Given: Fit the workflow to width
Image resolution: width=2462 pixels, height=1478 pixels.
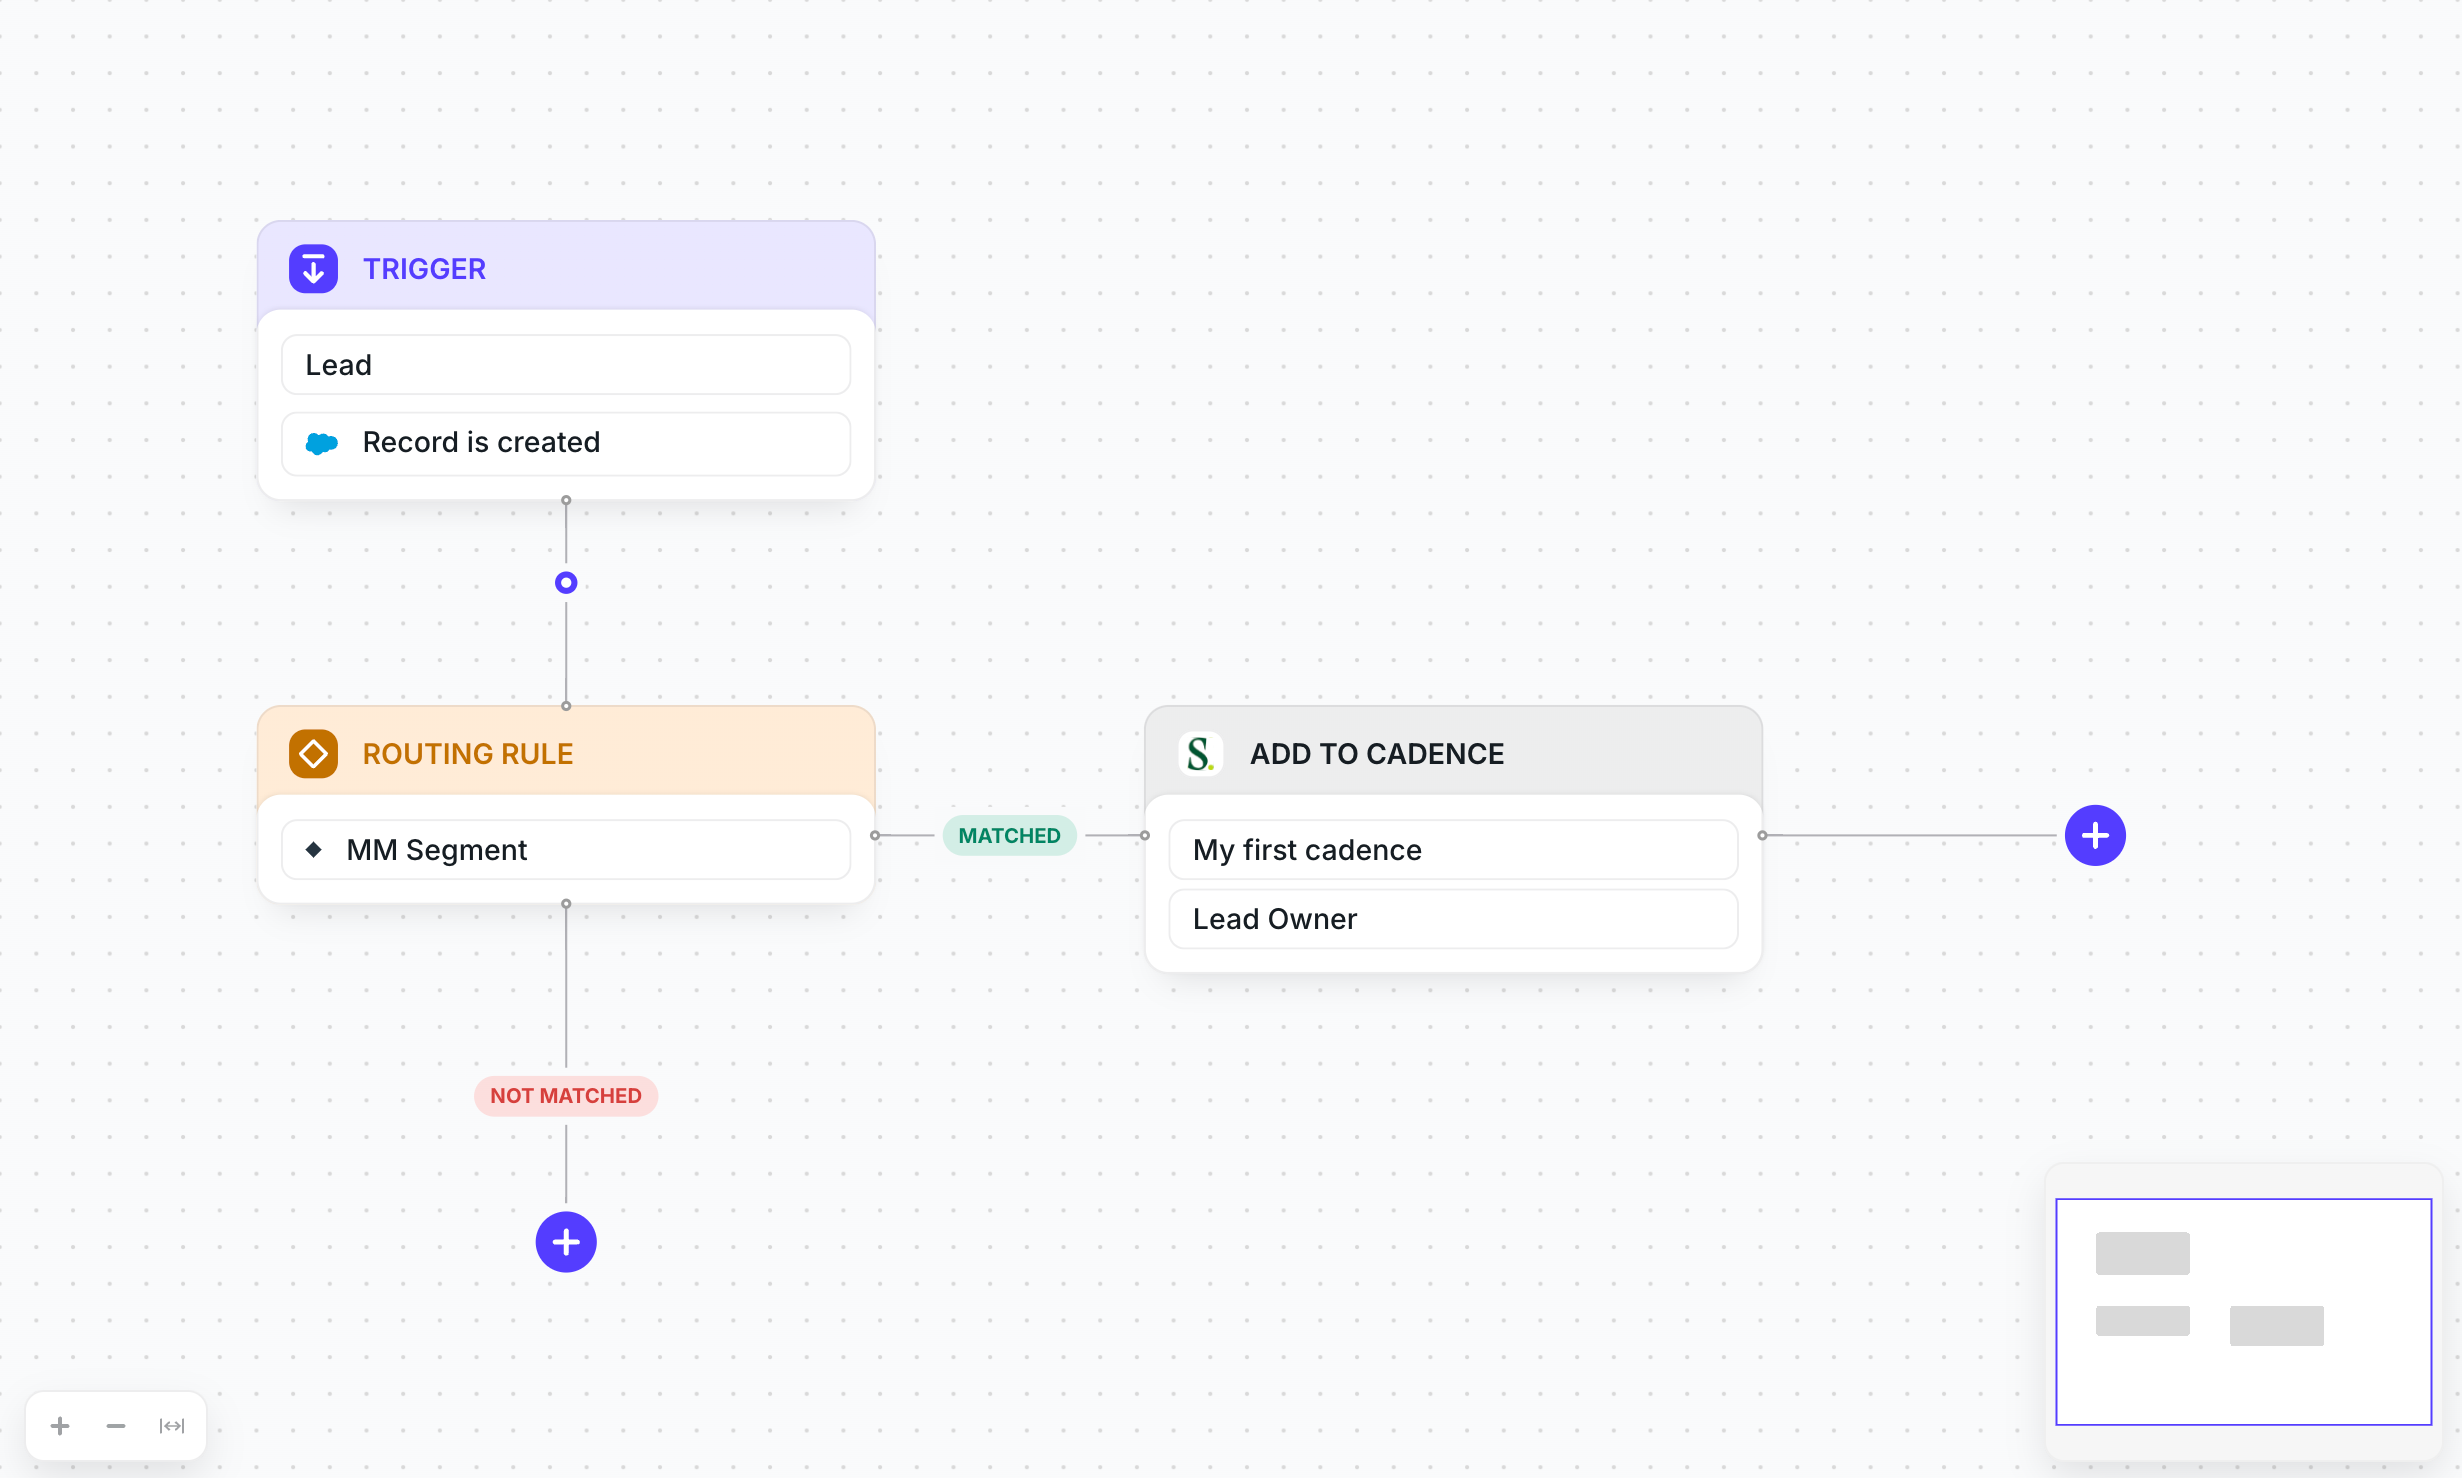Looking at the screenshot, I should (172, 1425).
